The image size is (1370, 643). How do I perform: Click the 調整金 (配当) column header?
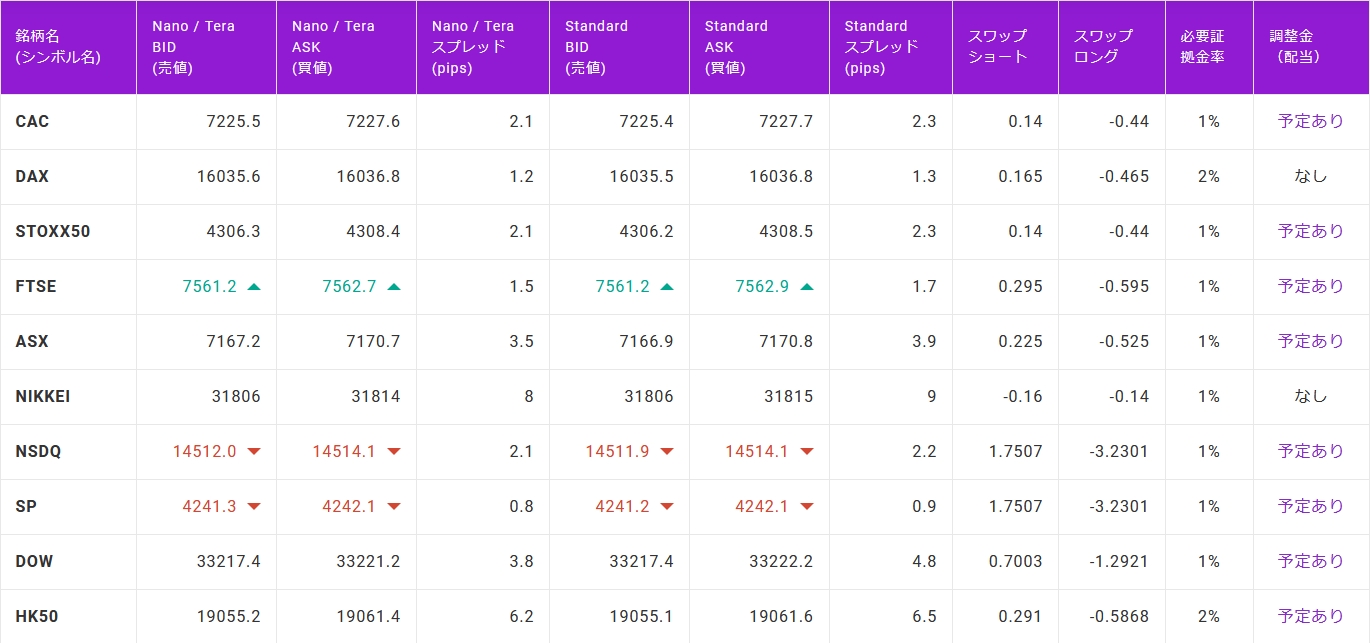coord(1312,47)
